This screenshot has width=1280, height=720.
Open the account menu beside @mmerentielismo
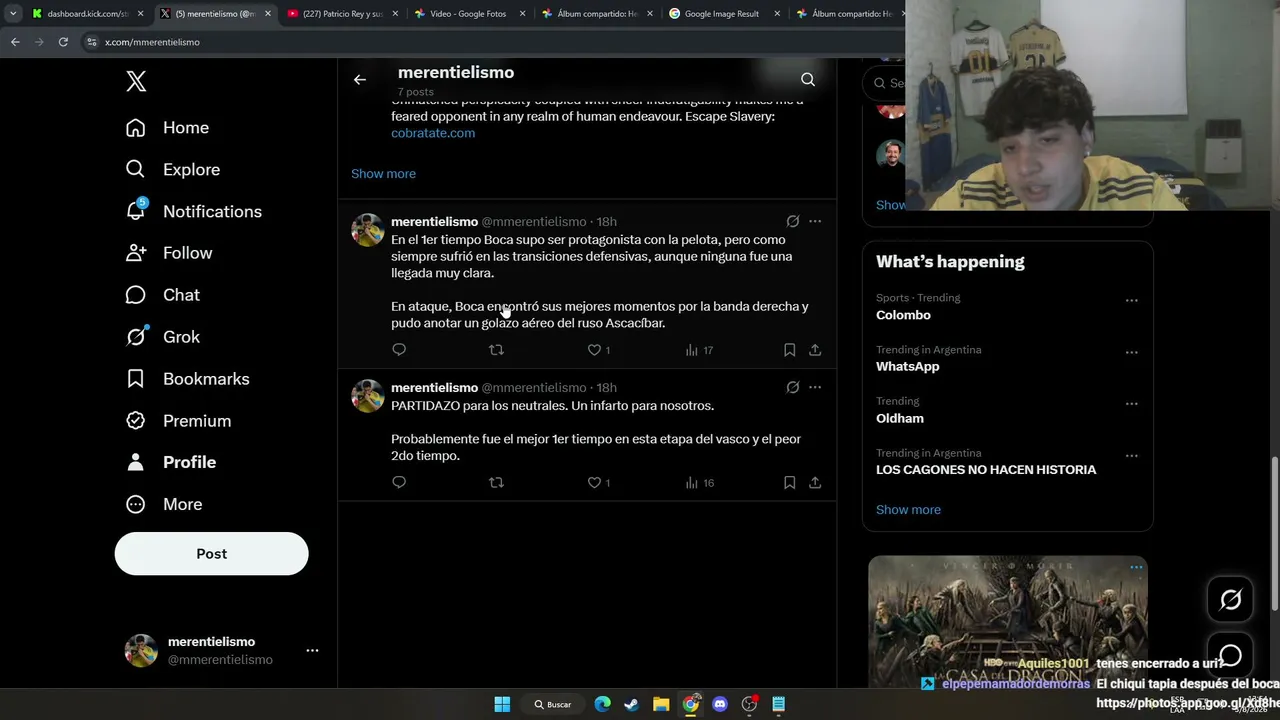312,650
